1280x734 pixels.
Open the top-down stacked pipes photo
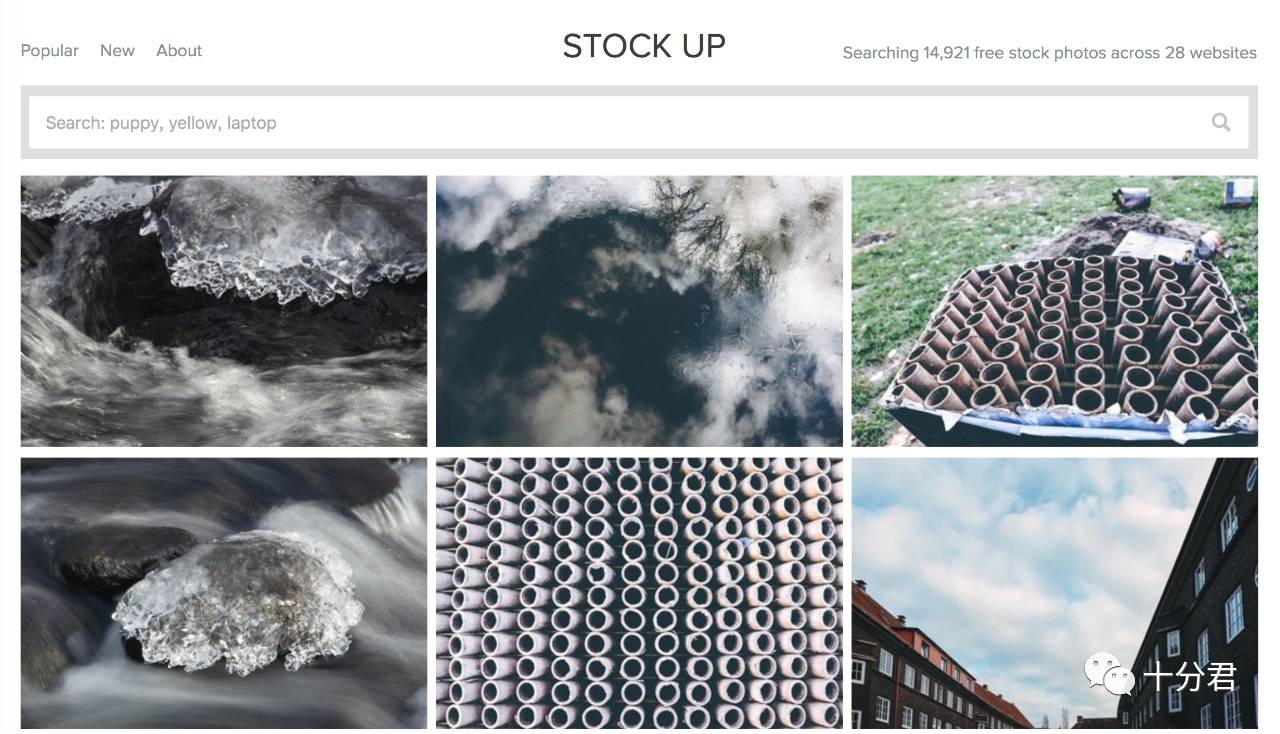[639, 593]
